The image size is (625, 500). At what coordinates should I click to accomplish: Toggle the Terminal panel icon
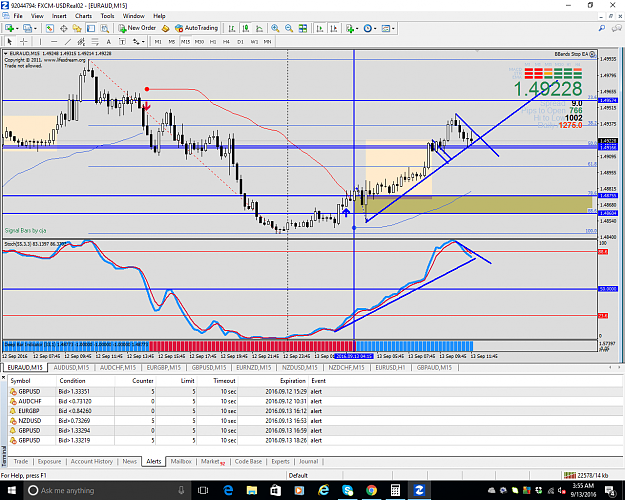coord(91,28)
